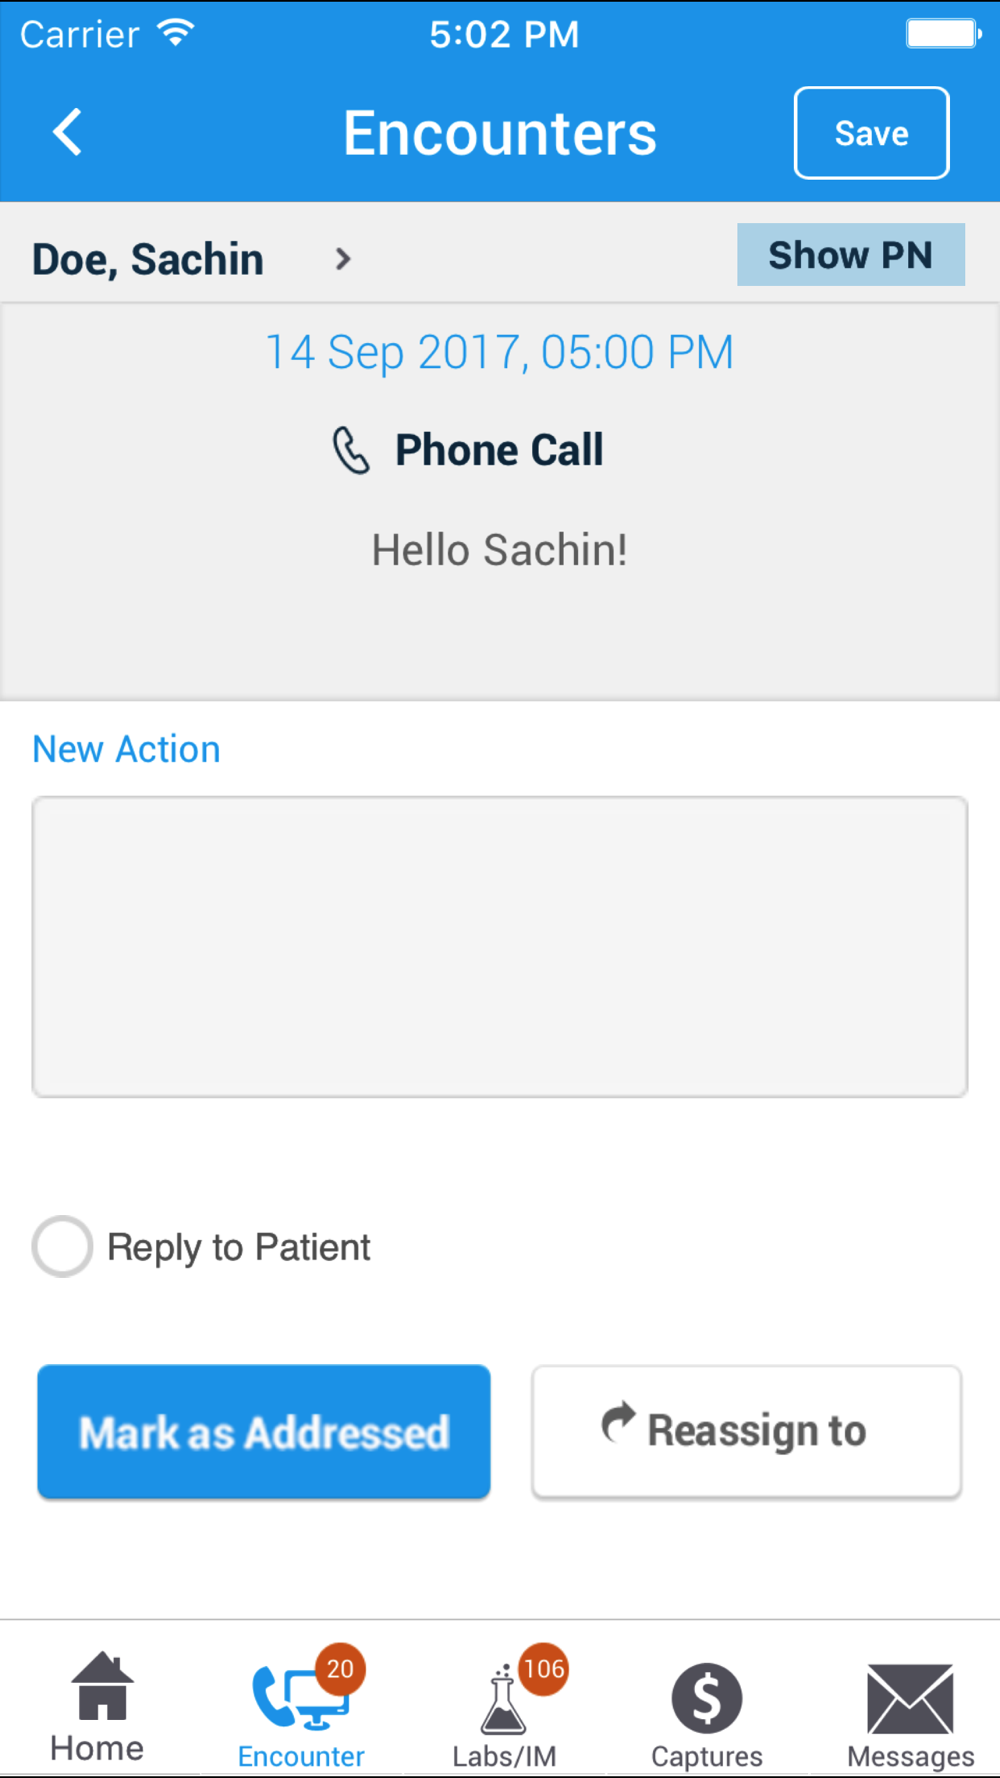Open Messages envelope icon
Viewport: 1000px width, 1778px height.
tap(910, 1699)
